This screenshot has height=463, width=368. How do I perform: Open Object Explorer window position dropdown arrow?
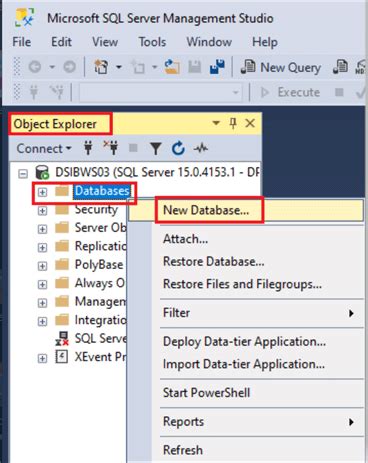click(x=216, y=123)
